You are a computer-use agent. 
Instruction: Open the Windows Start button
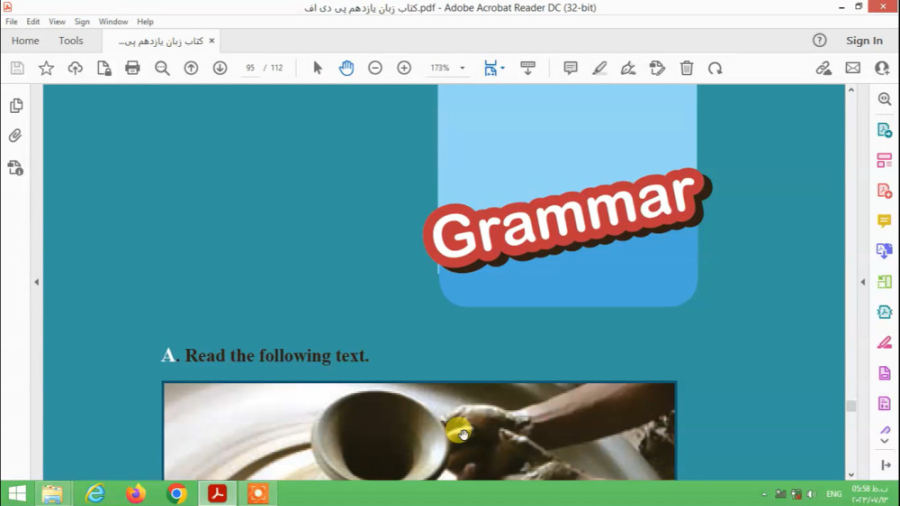click(17, 493)
